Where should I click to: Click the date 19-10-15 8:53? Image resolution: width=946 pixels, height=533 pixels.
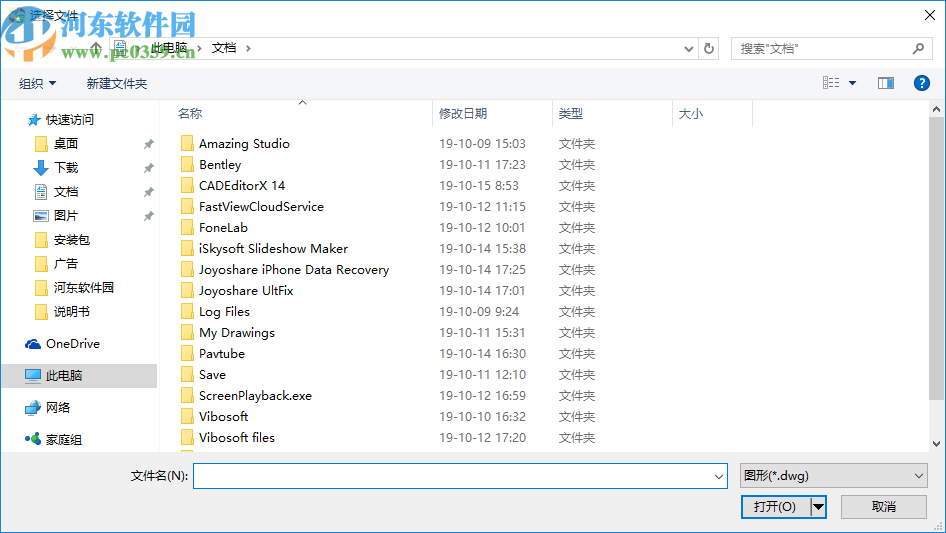[x=479, y=186]
